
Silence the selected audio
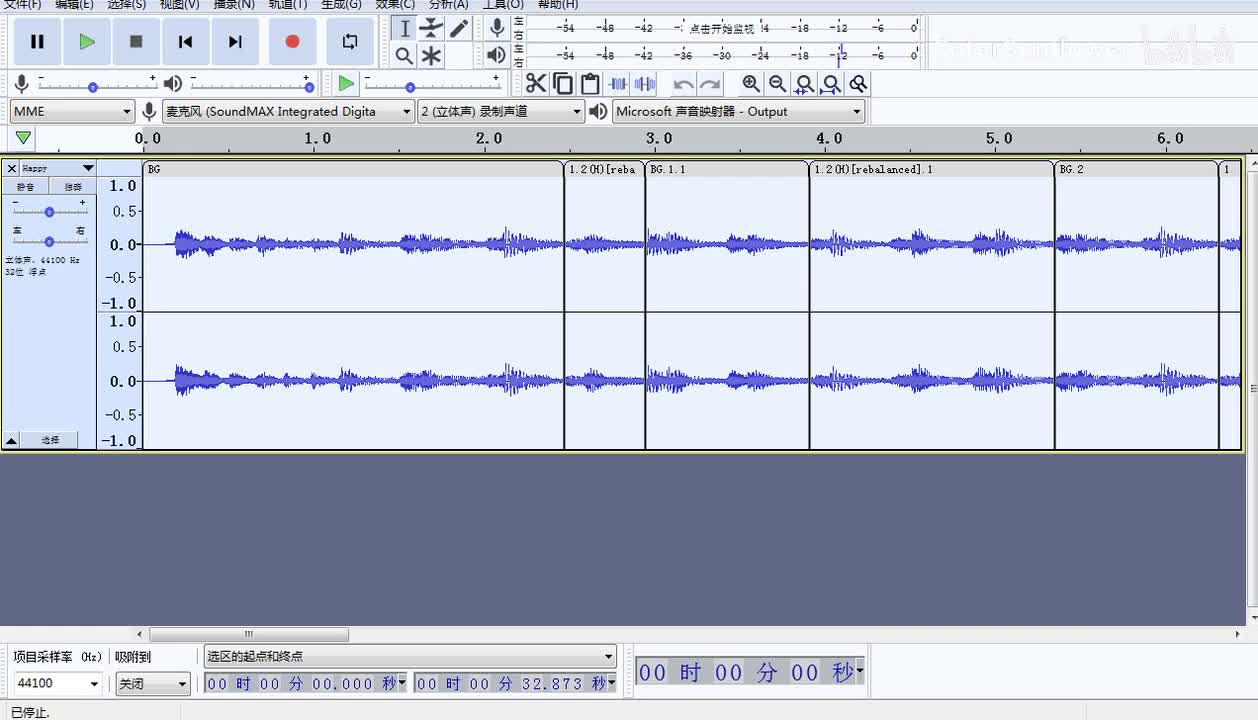coord(646,84)
